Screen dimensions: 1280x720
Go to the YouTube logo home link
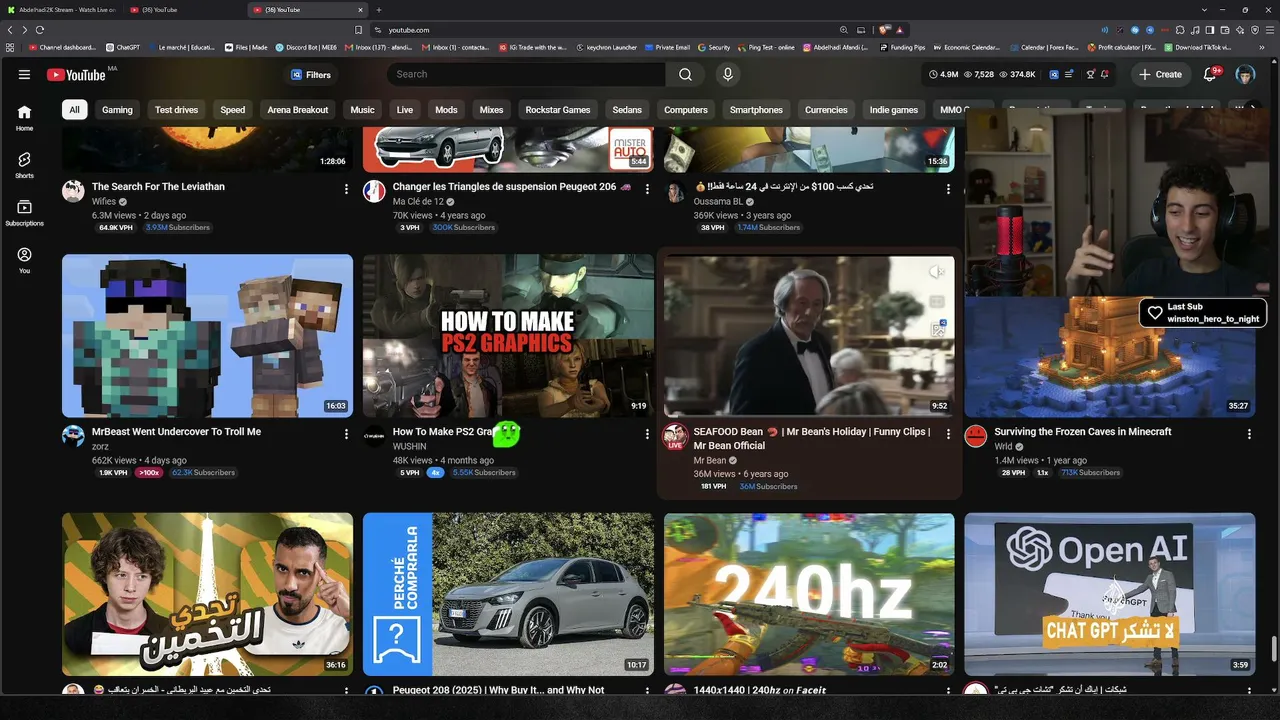click(x=76, y=74)
